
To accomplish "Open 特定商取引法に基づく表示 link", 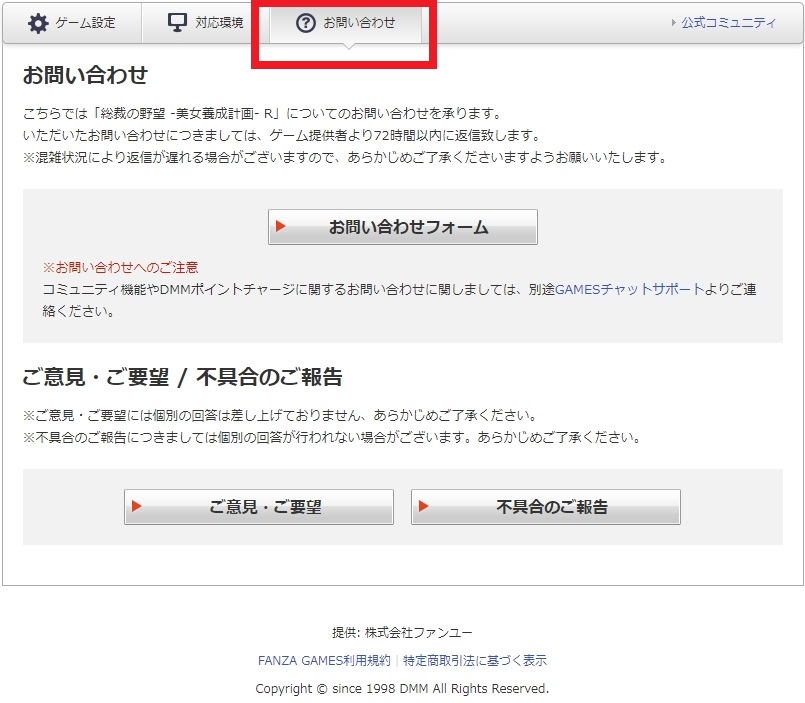I will pos(475,660).
